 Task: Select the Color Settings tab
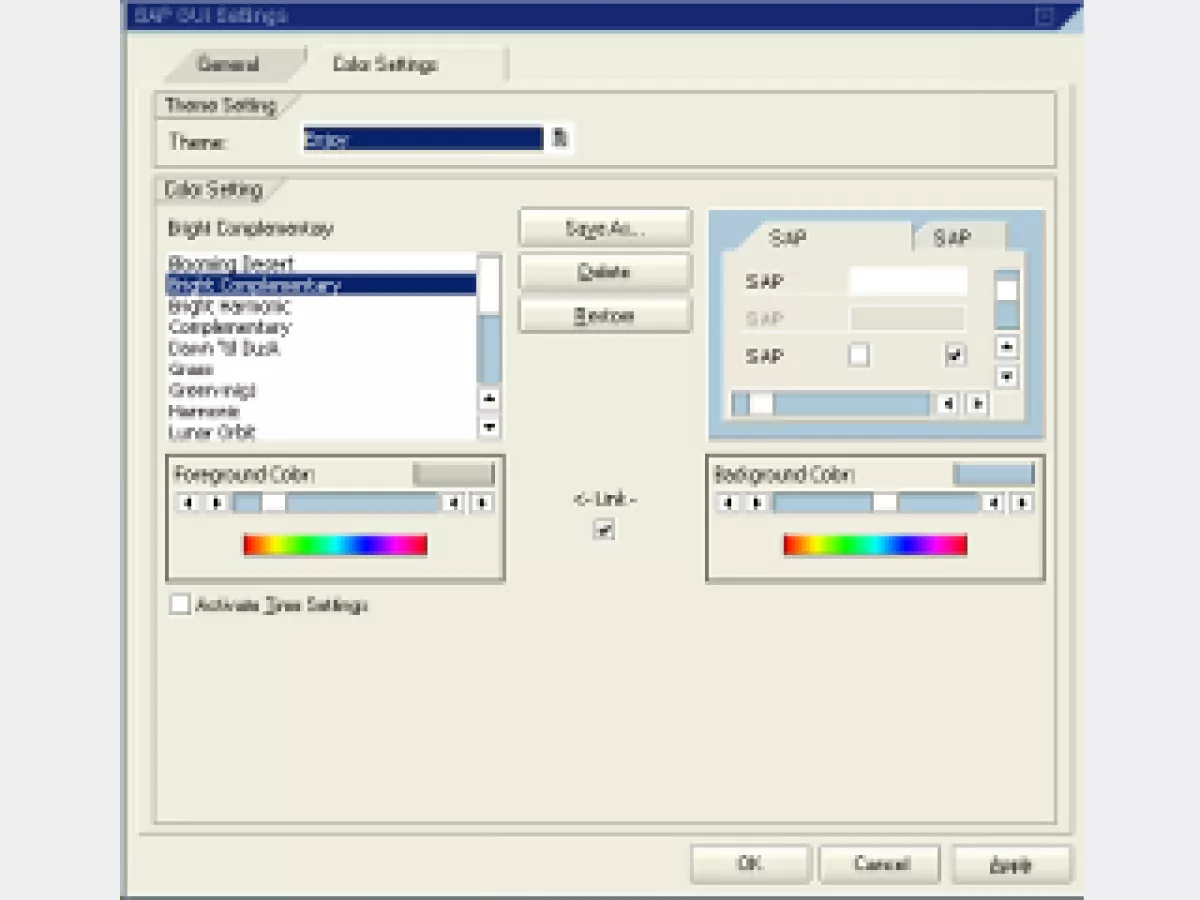[385, 65]
